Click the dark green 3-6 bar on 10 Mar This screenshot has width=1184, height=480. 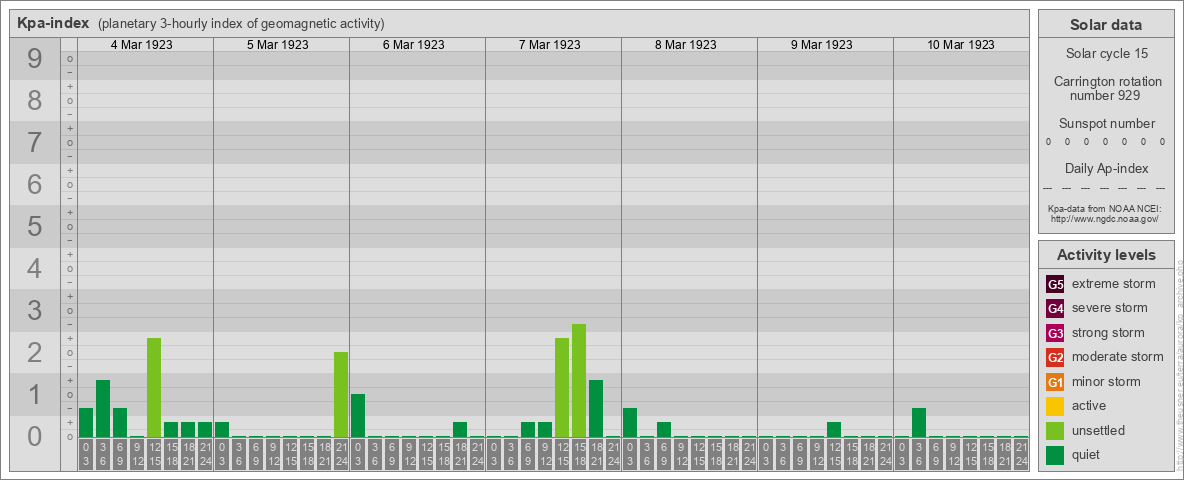pyautogui.click(x=918, y=423)
